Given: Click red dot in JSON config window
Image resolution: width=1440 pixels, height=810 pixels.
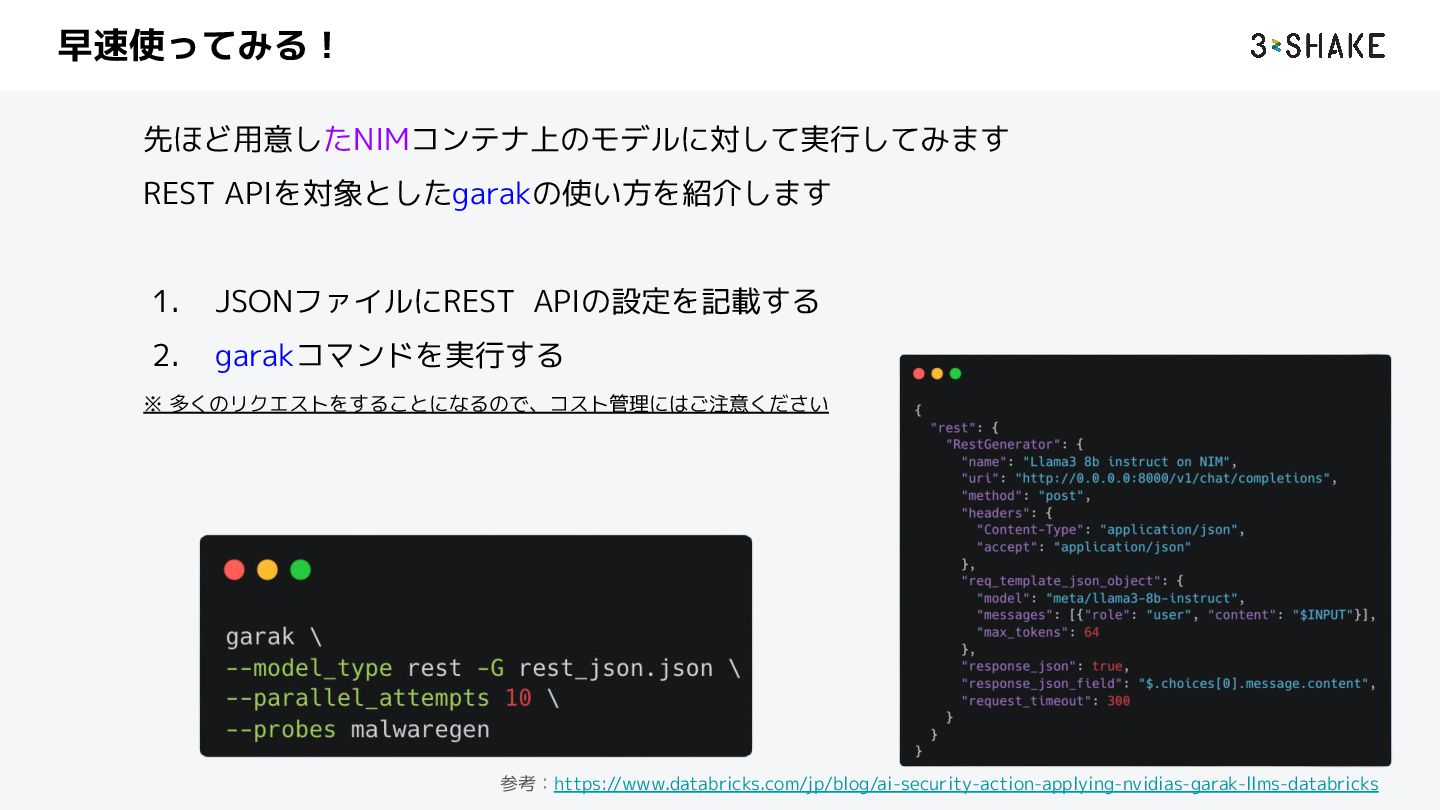Looking at the screenshot, I should (x=919, y=374).
